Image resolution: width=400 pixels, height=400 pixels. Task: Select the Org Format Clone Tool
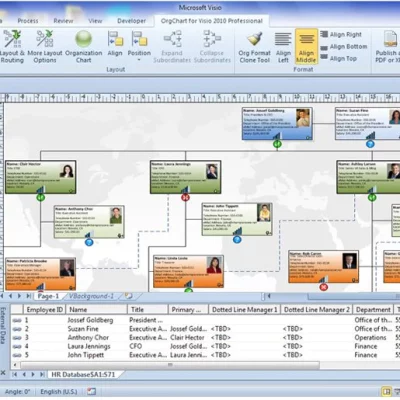254,47
